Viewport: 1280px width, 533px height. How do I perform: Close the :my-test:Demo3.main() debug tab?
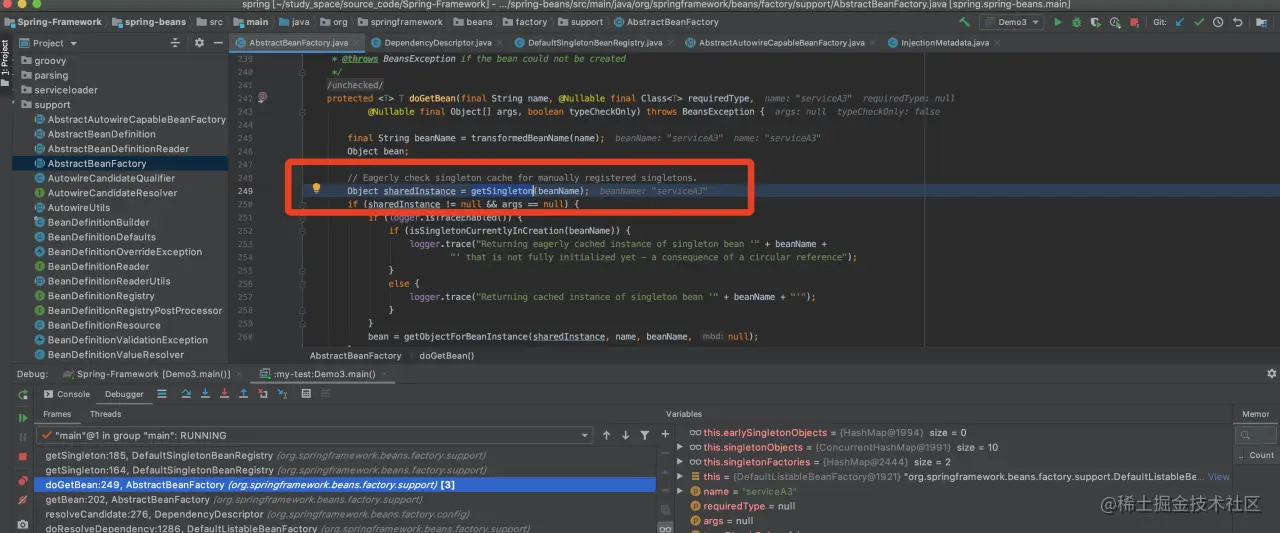click(x=385, y=374)
